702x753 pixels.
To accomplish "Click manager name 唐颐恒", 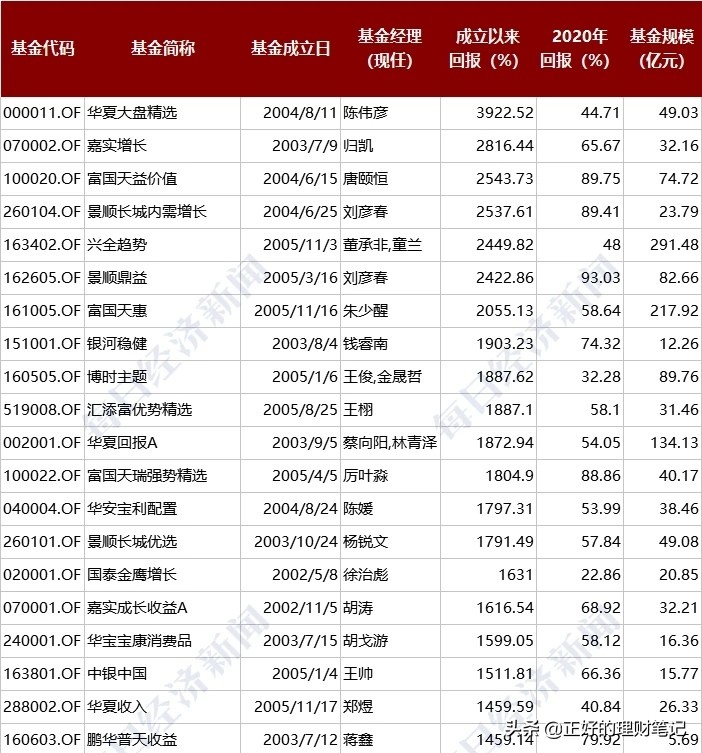I will (365, 179).
